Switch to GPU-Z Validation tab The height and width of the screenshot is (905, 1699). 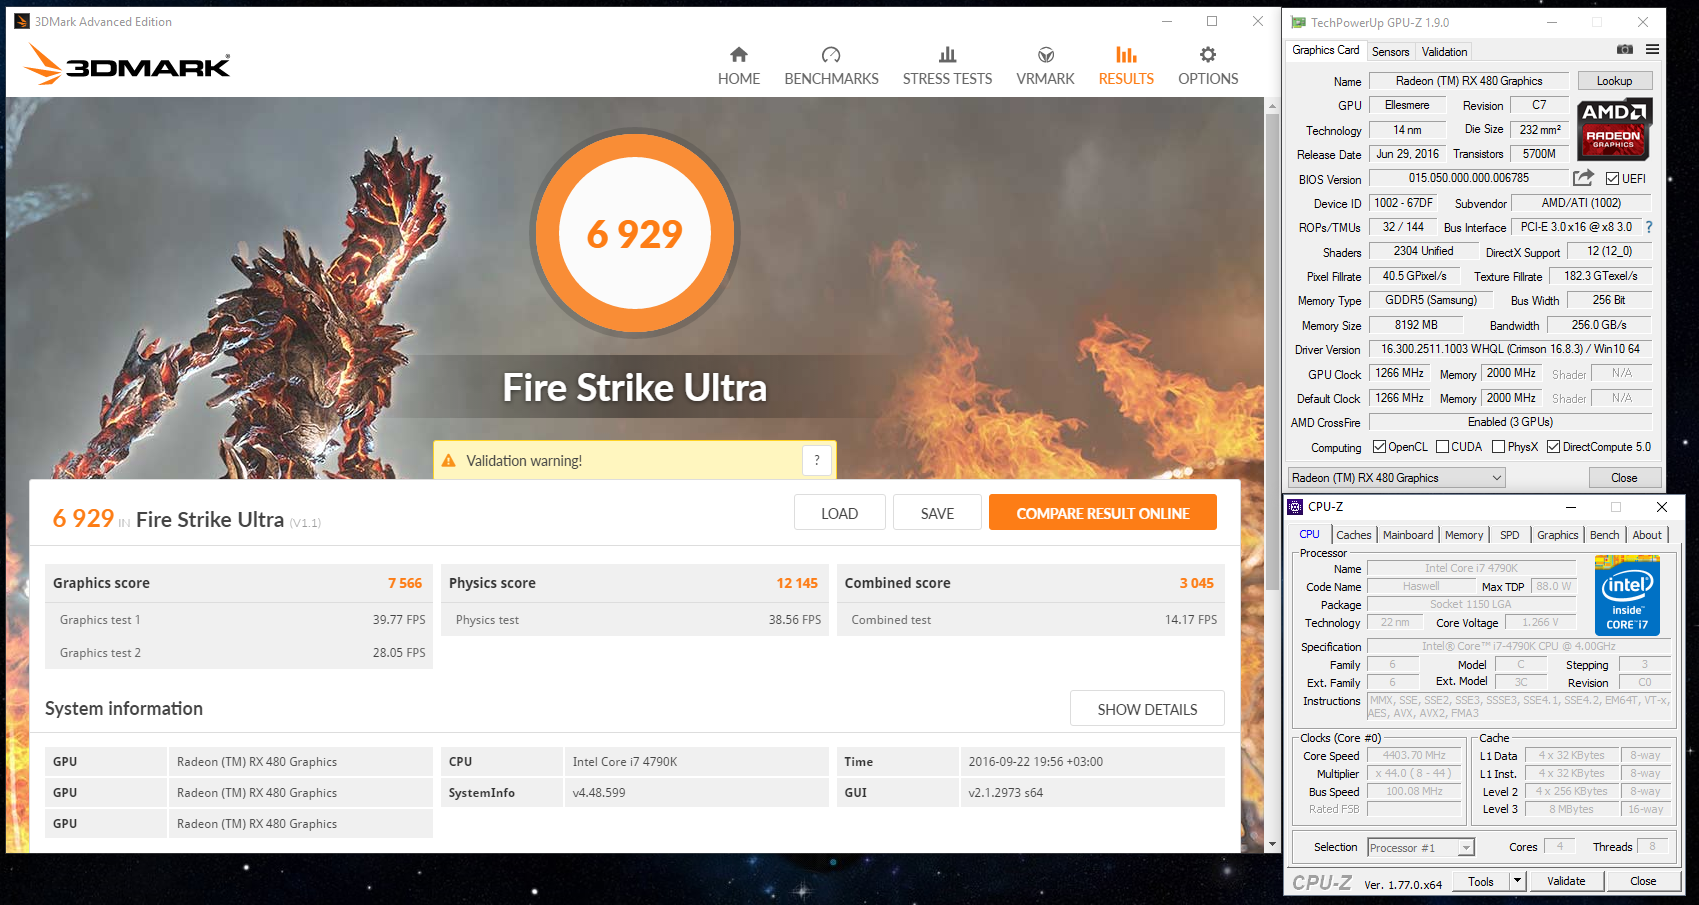1444,52
